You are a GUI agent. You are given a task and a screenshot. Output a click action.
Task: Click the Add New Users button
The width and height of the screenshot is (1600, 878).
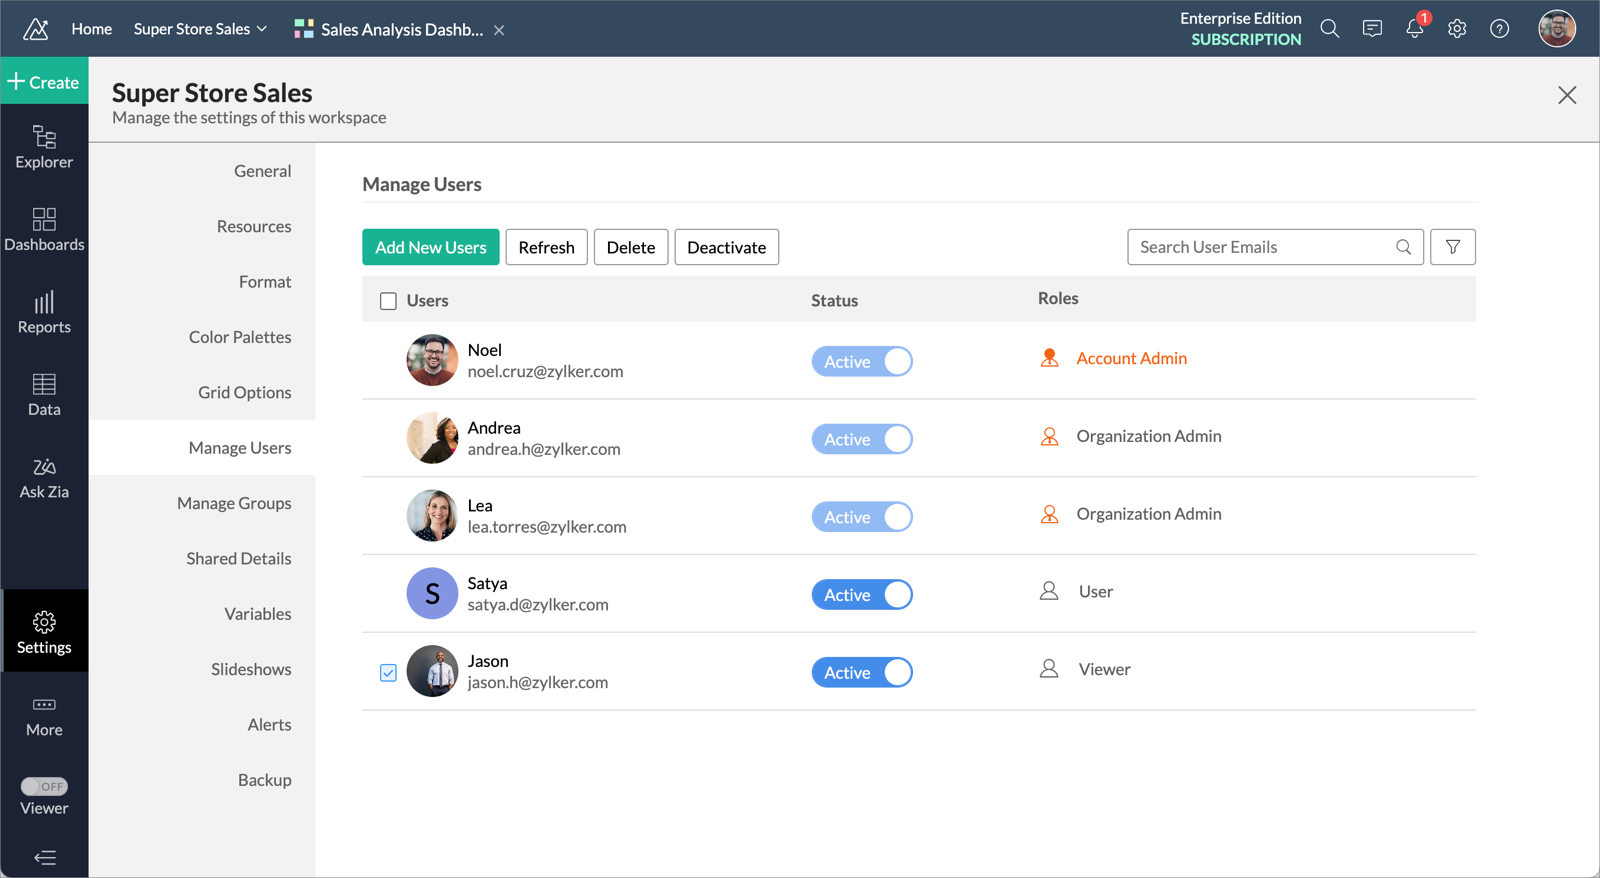pos(430,247)
